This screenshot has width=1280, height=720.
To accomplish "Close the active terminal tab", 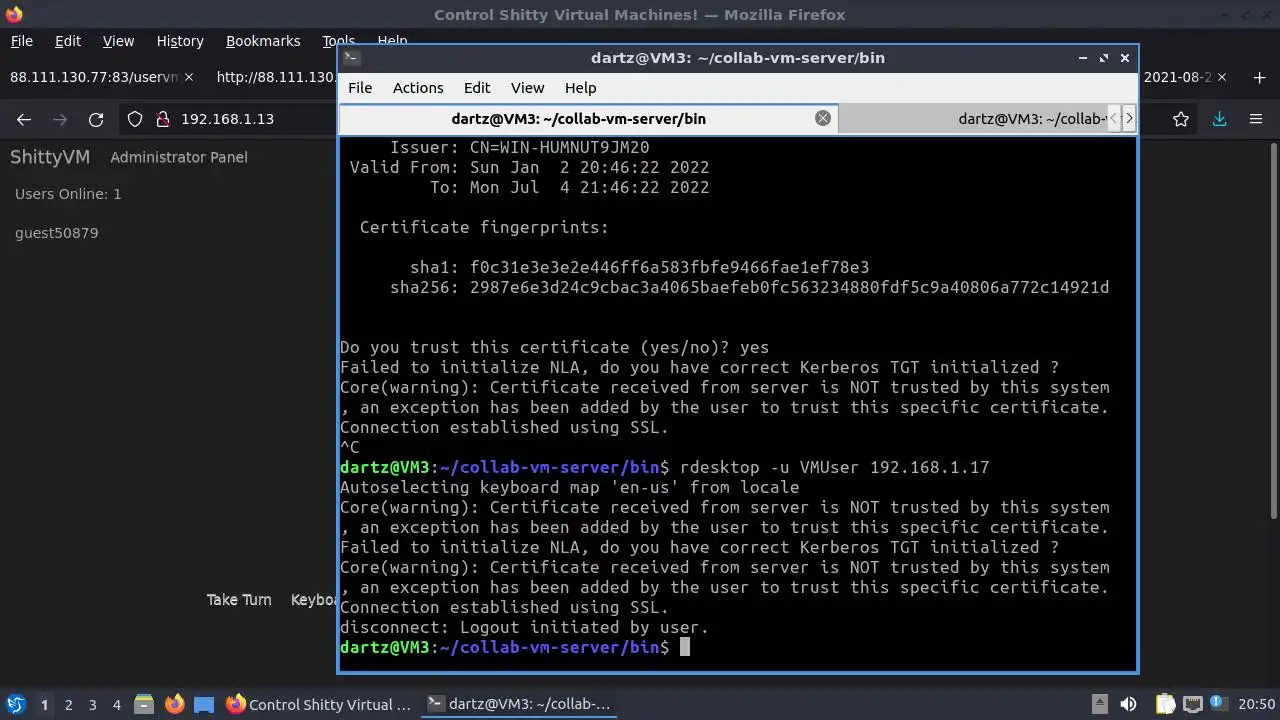I will click(x=823, y=118).
